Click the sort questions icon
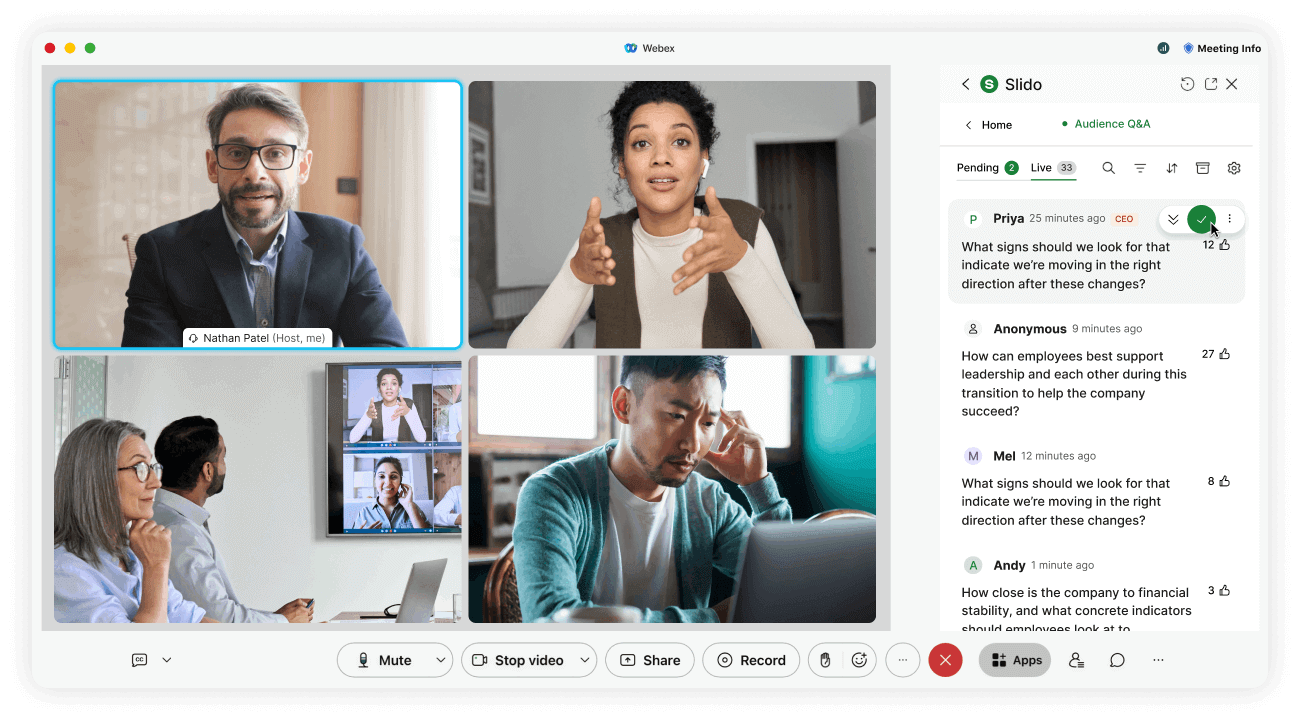 pos(1171,168)
